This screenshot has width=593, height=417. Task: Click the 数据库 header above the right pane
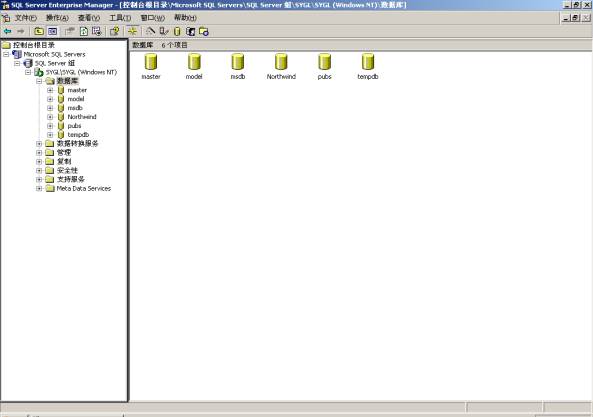pos(143,45)
